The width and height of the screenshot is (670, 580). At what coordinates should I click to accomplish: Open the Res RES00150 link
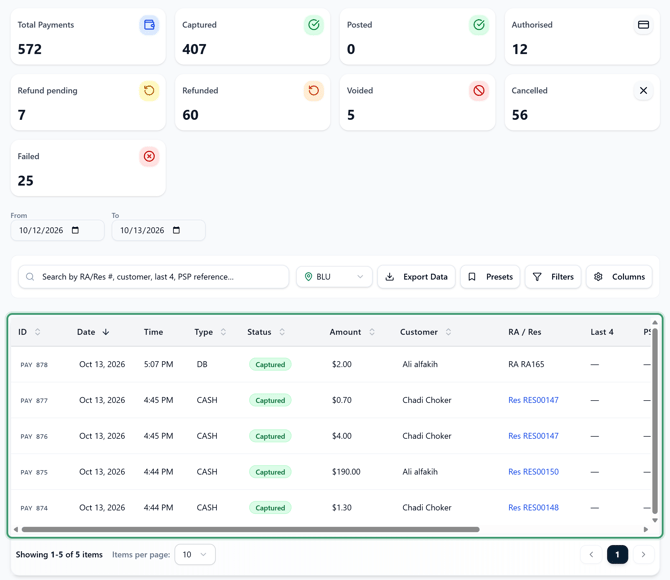tap(533, 472)
